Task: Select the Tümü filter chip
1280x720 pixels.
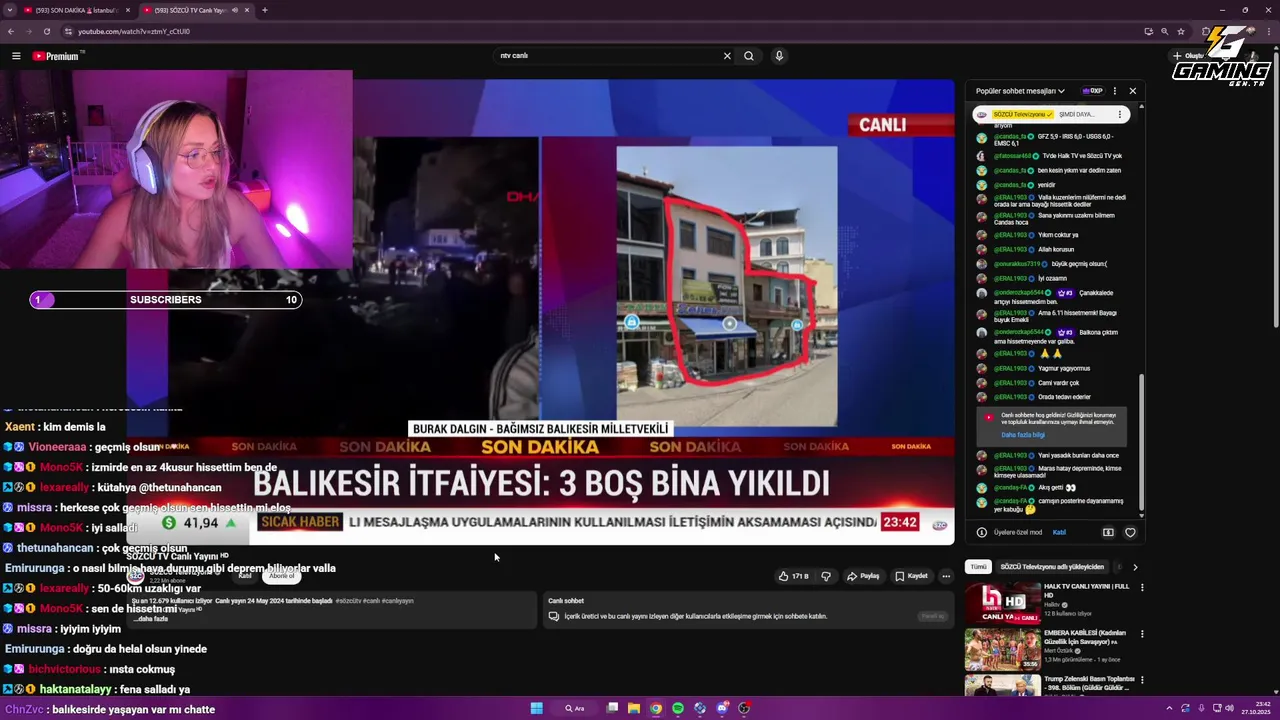Action: click(x=978, y=567)
